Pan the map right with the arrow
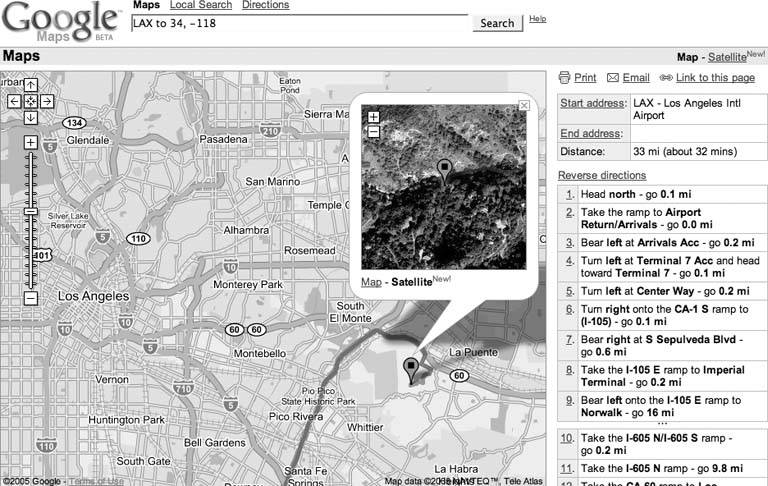Image resolution: width=768 pixels, height=486 pixels. click(x=46, y=101)
